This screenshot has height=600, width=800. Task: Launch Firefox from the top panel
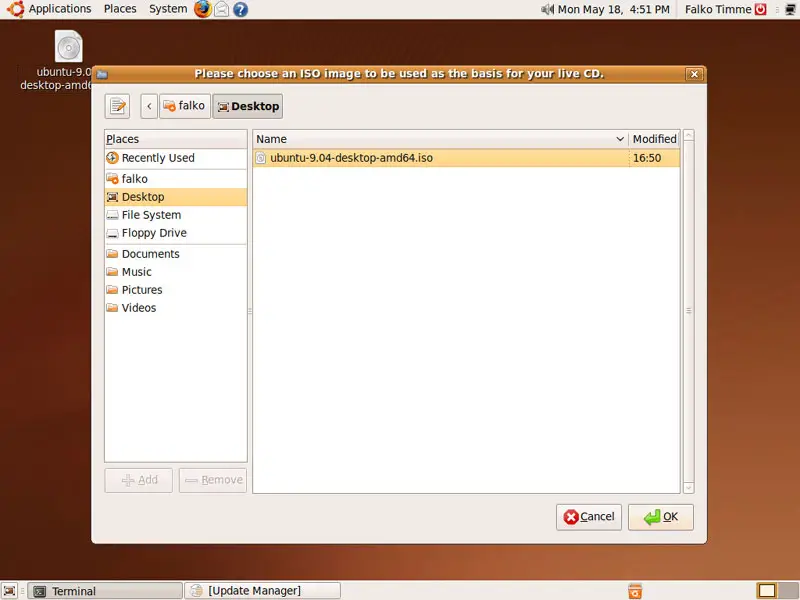pos(203,9)
